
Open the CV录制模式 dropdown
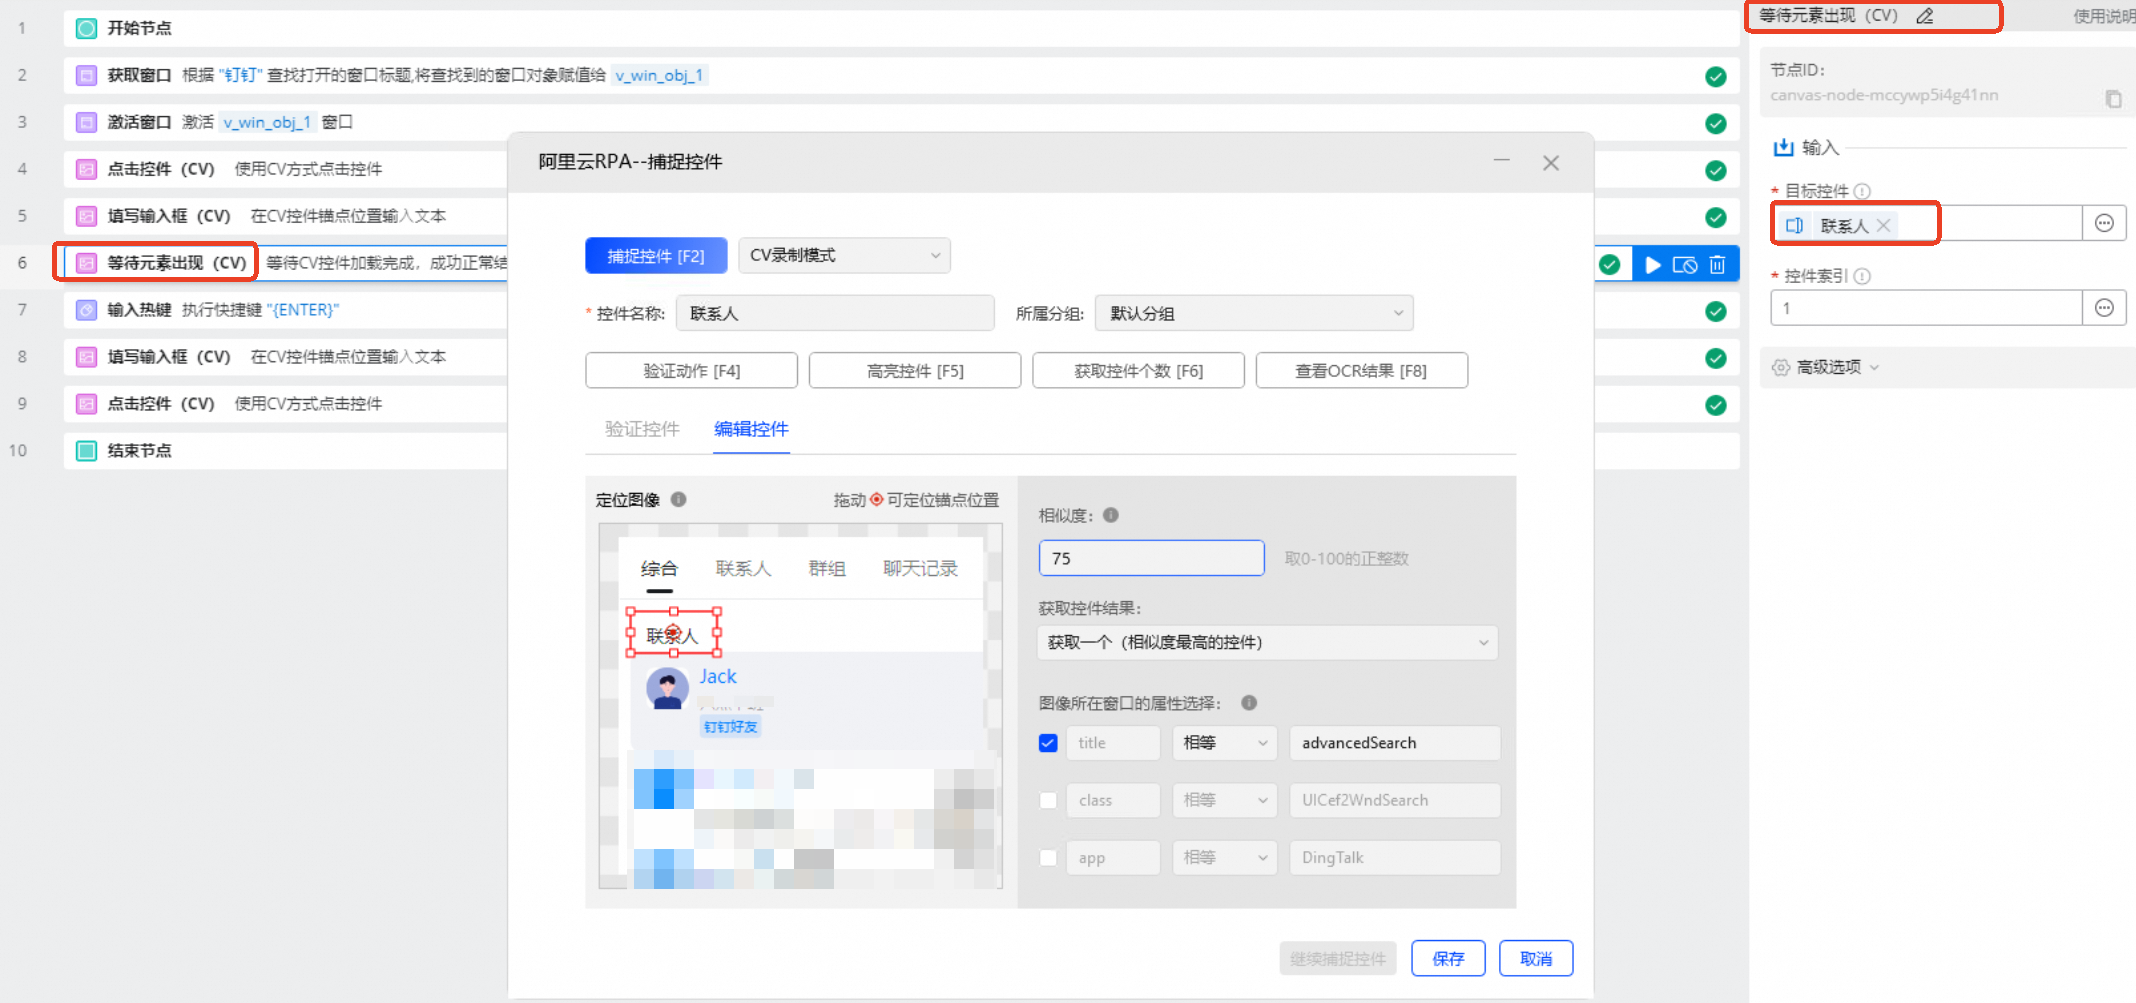coord(844,255)
